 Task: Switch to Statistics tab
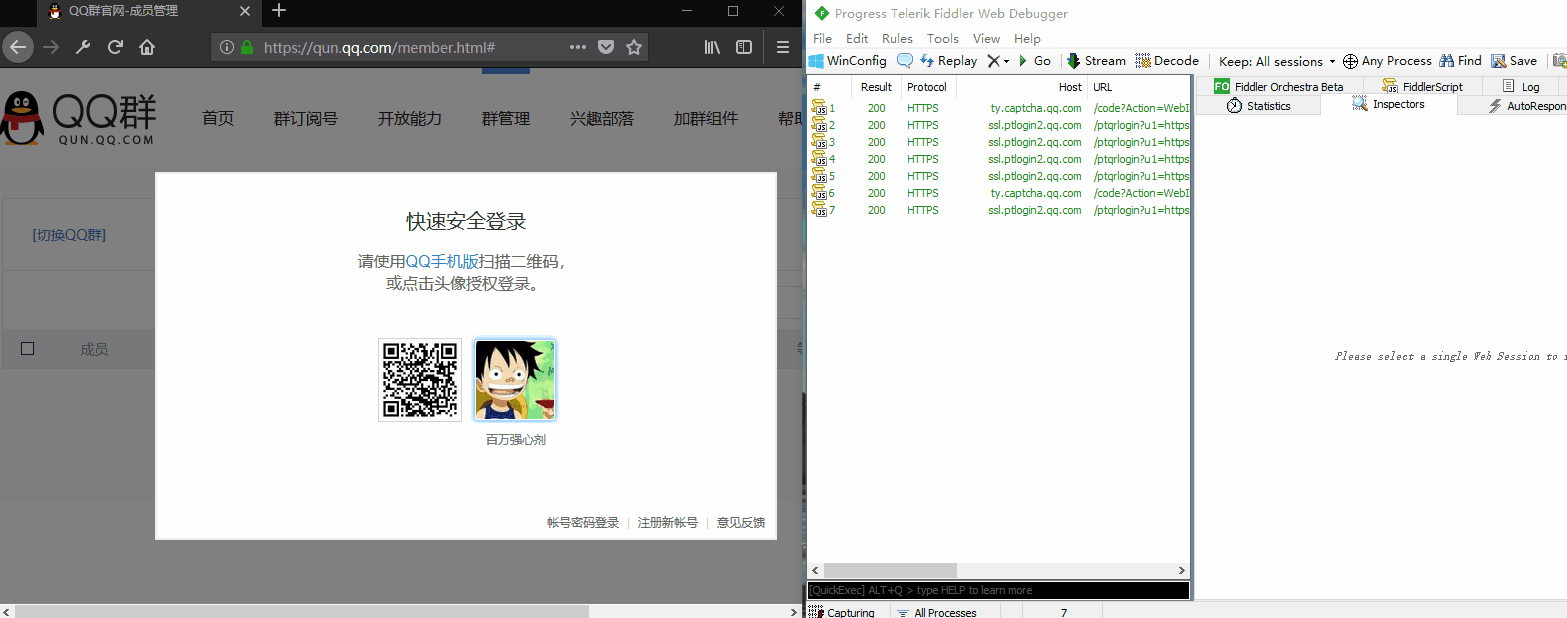pos(1258,105)
